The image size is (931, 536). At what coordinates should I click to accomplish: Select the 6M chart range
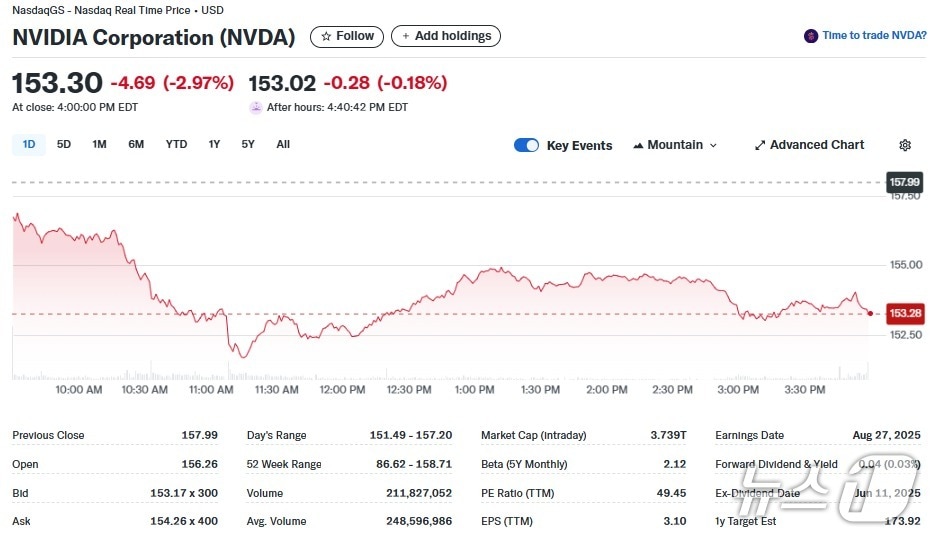click(136, 144)
